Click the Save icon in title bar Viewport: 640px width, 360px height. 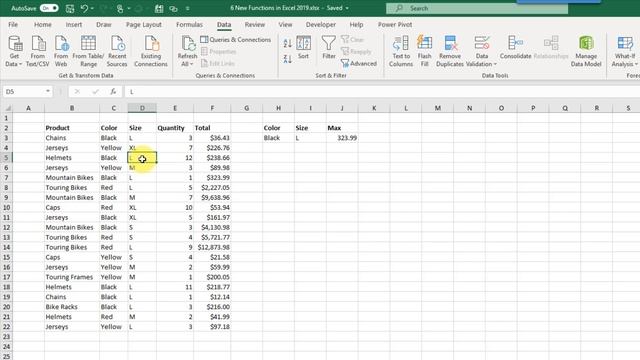[x=70, y=8]
